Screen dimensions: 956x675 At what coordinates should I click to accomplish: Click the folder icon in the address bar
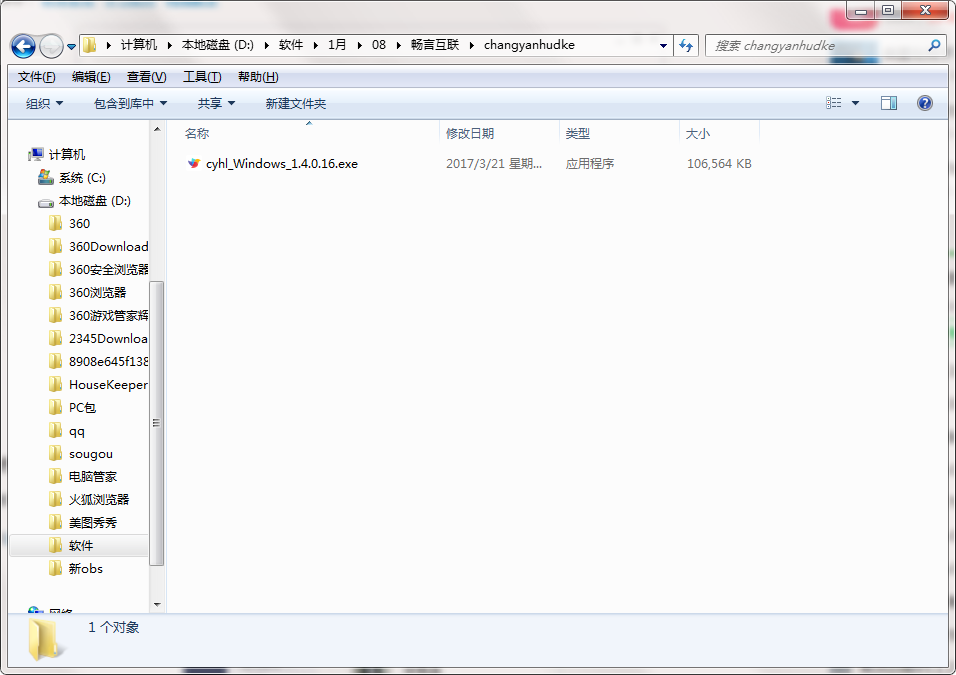coord(89,44)
